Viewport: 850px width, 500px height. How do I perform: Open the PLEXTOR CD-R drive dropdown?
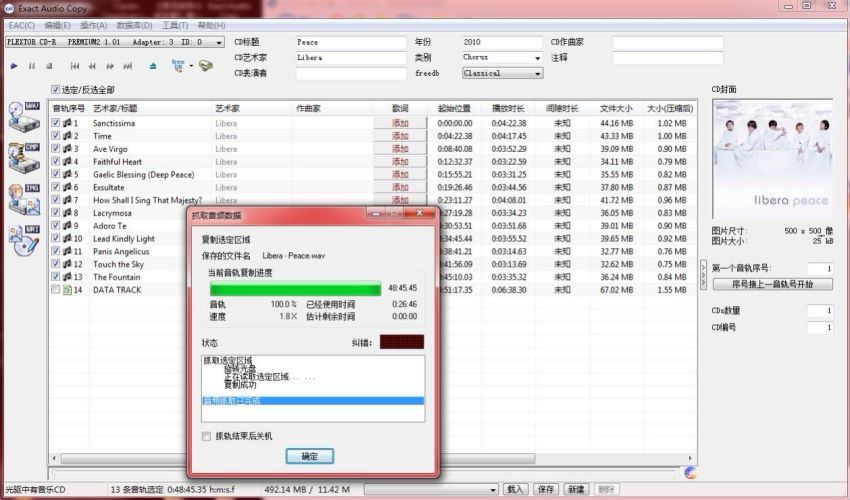pos(219,42)
